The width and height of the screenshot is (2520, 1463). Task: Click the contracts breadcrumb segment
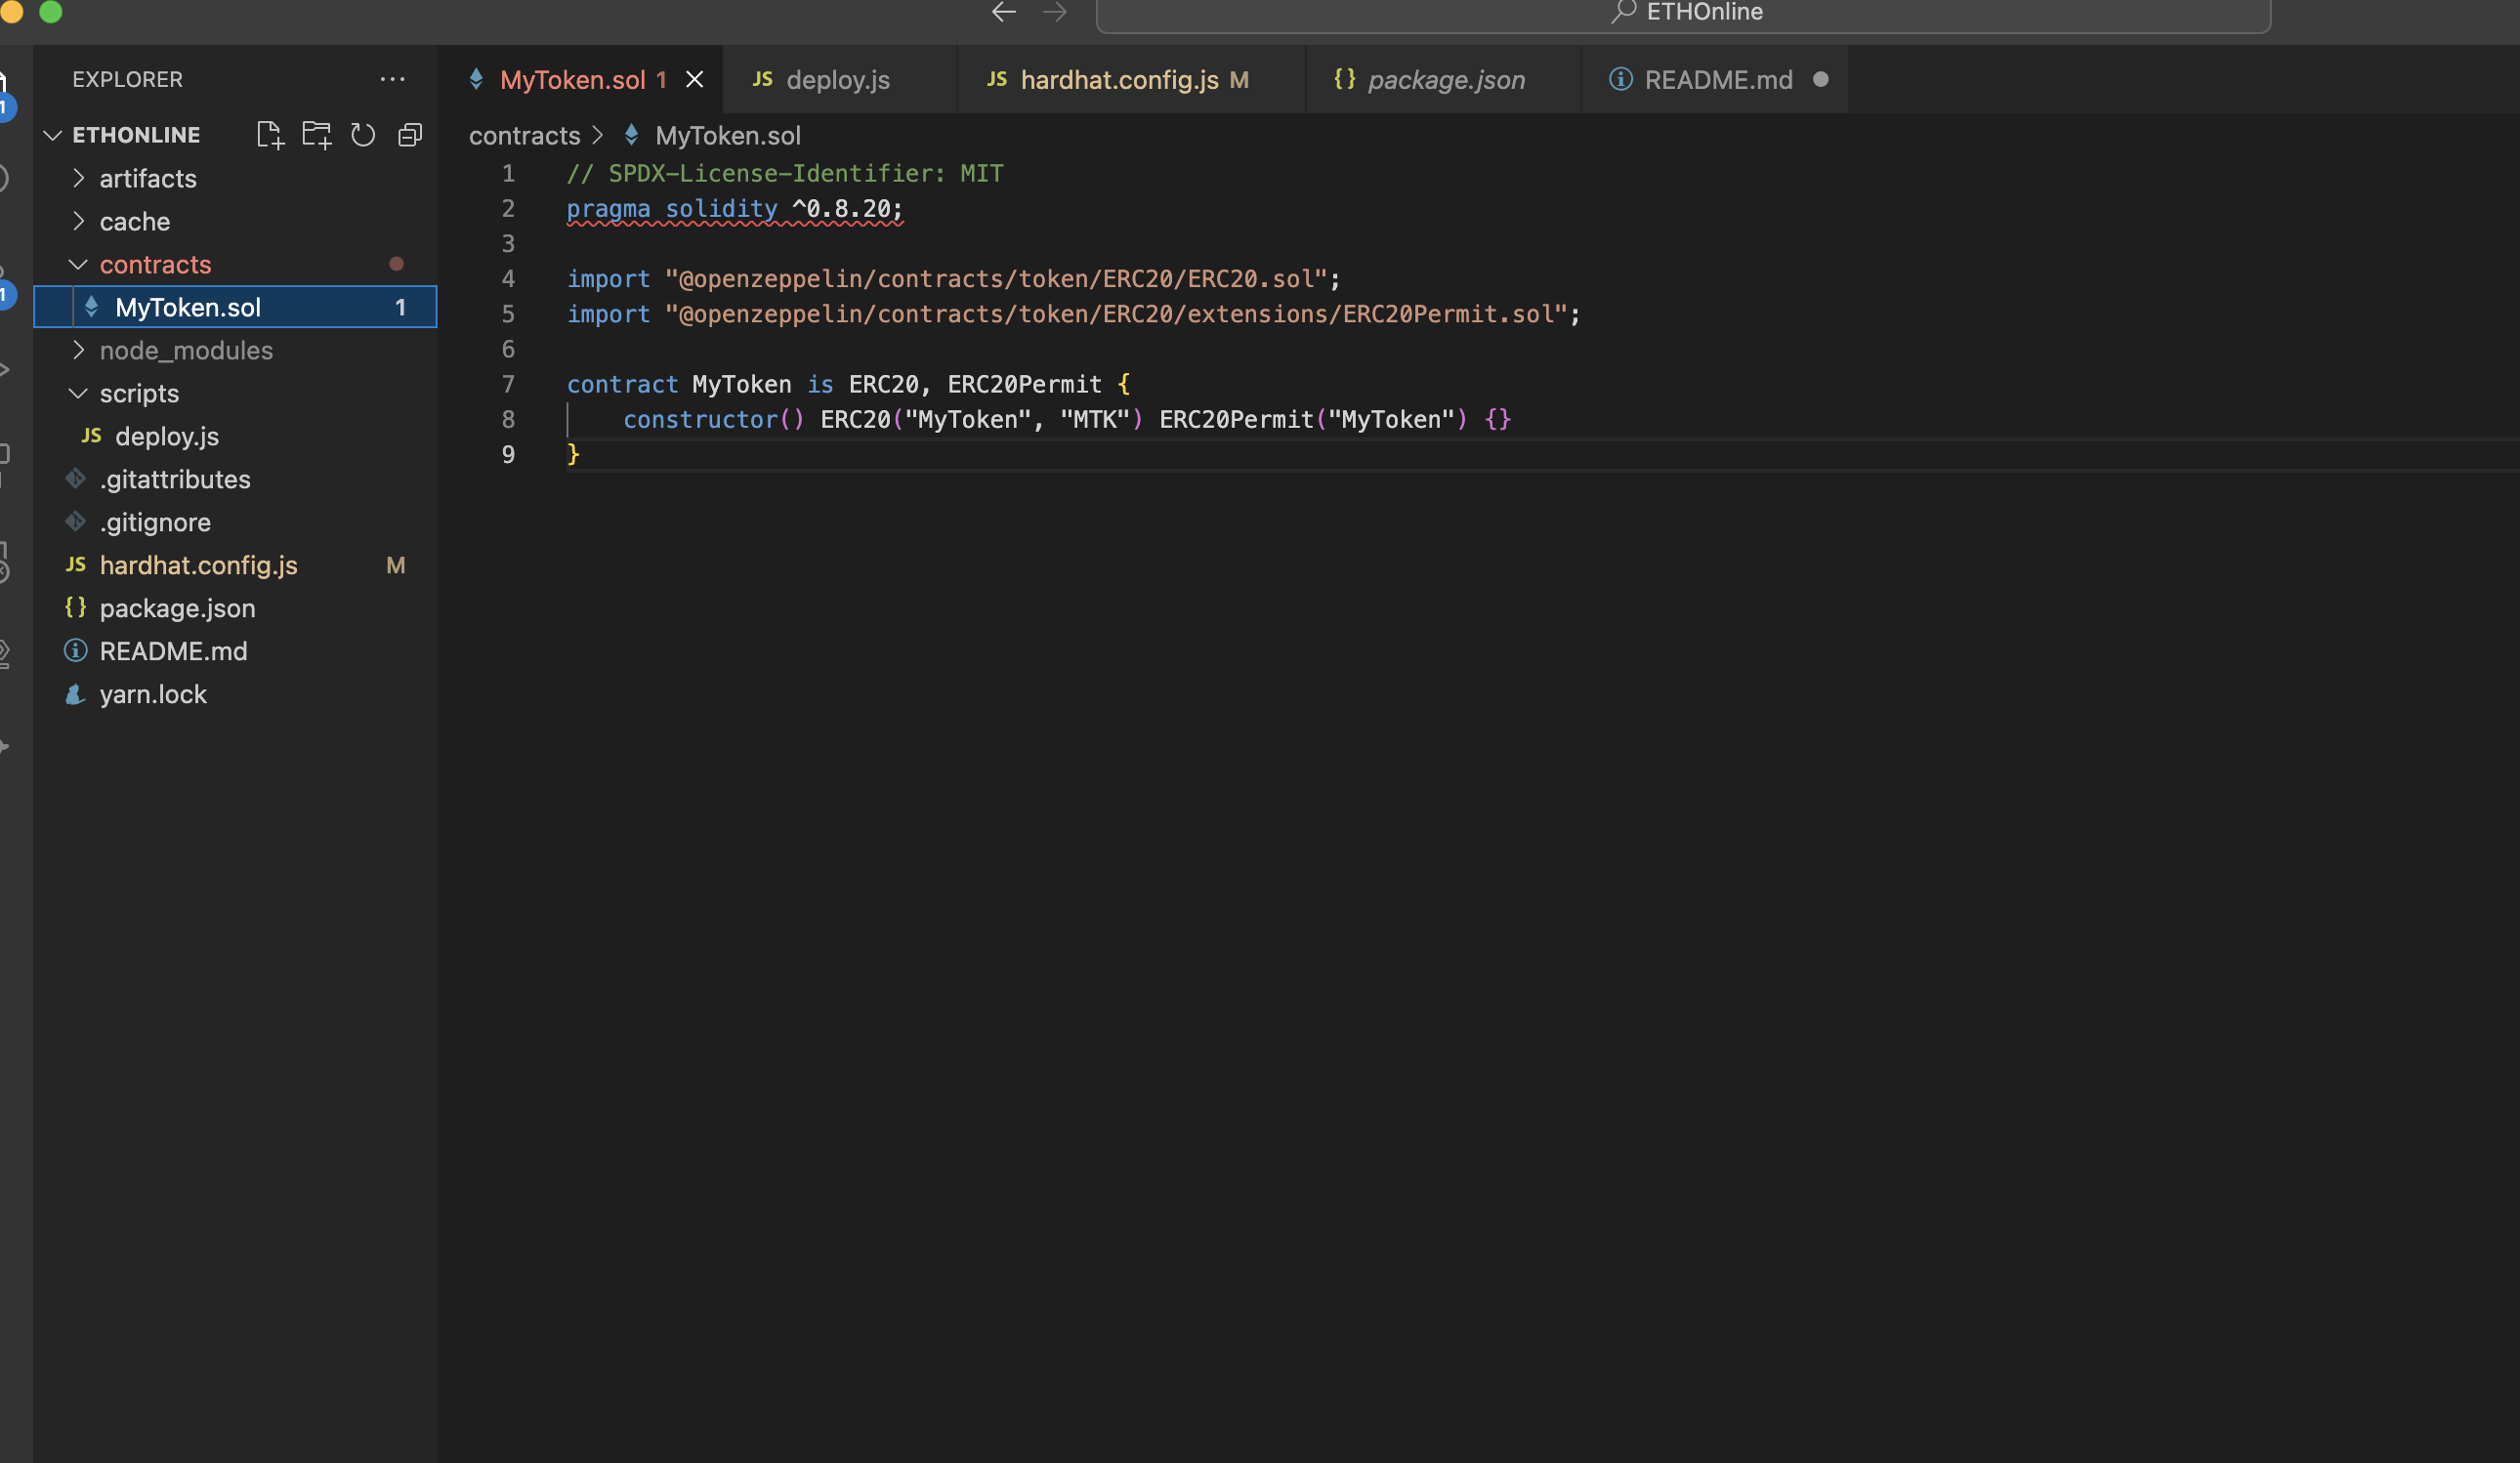coord(524,136)
